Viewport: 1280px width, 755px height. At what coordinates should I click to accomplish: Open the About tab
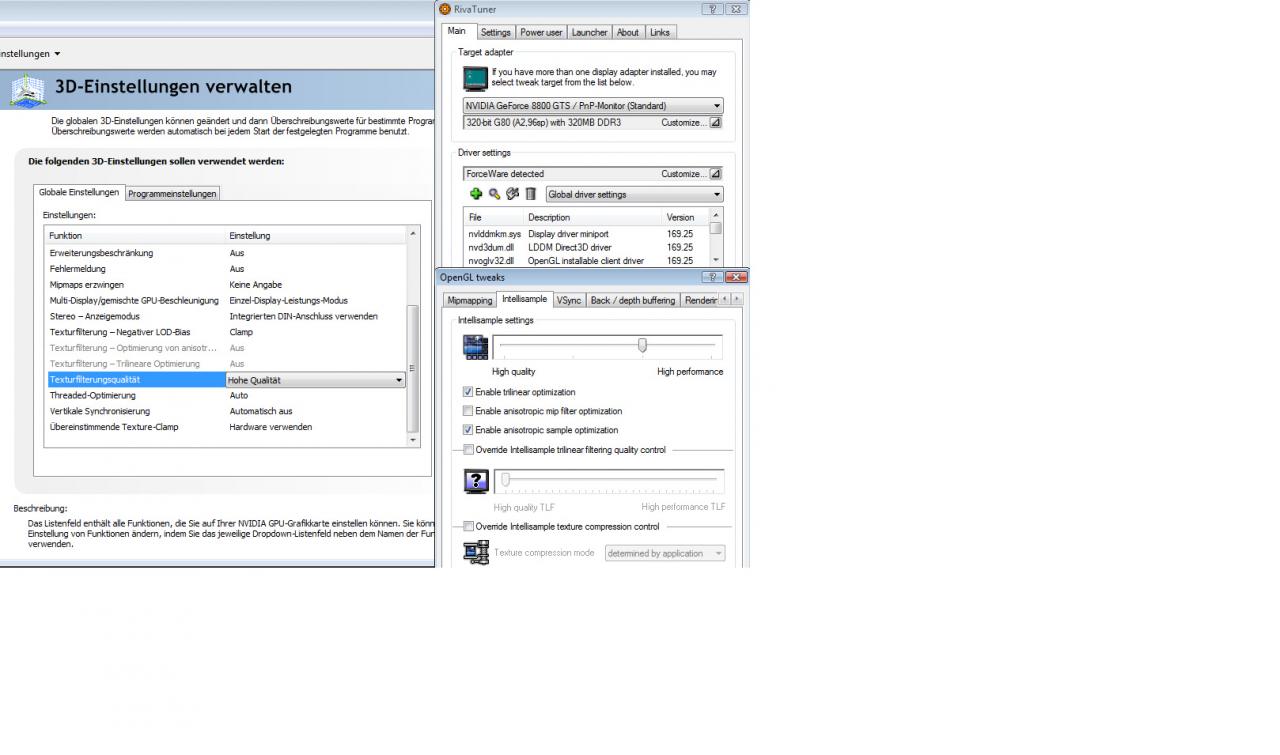628,32
